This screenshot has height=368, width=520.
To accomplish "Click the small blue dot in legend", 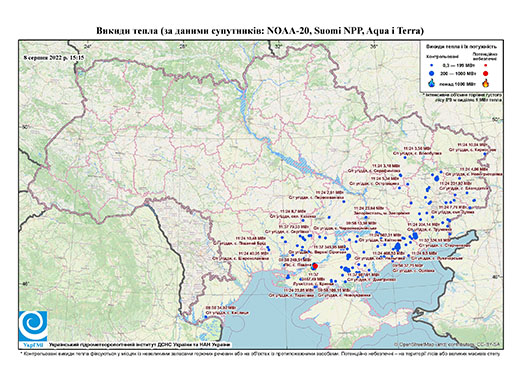I will pyautogui.click(x=432, y=66).
